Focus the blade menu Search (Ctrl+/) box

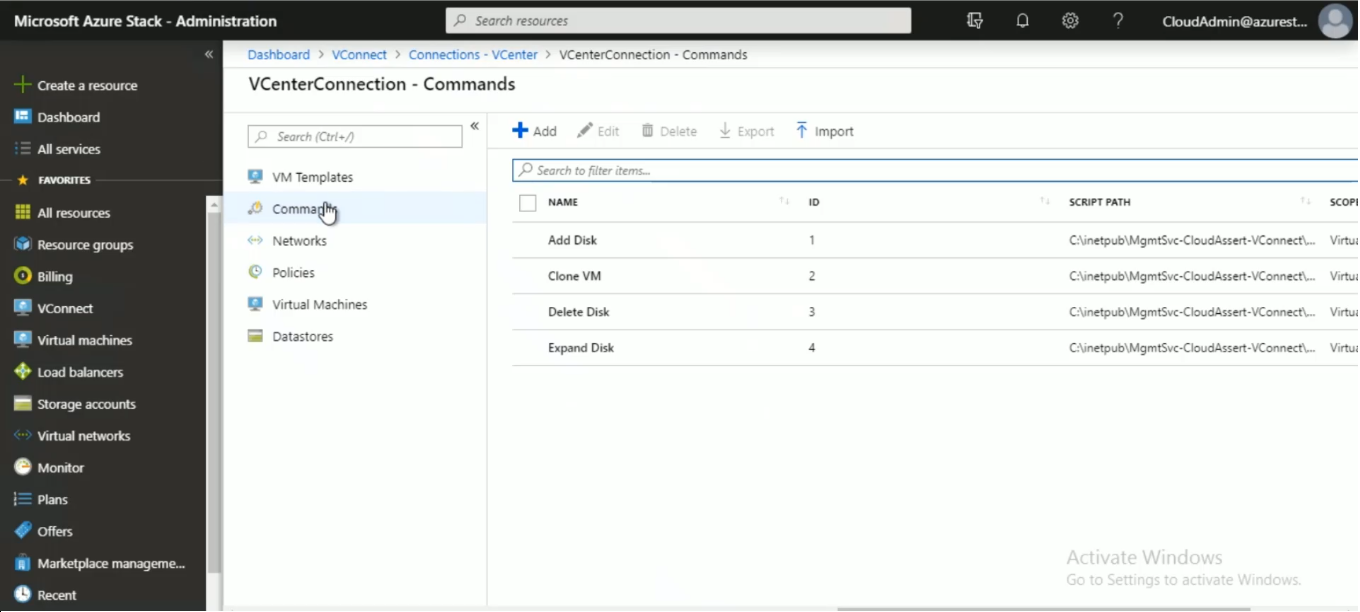pyautogui.click(x=355, y=136)
